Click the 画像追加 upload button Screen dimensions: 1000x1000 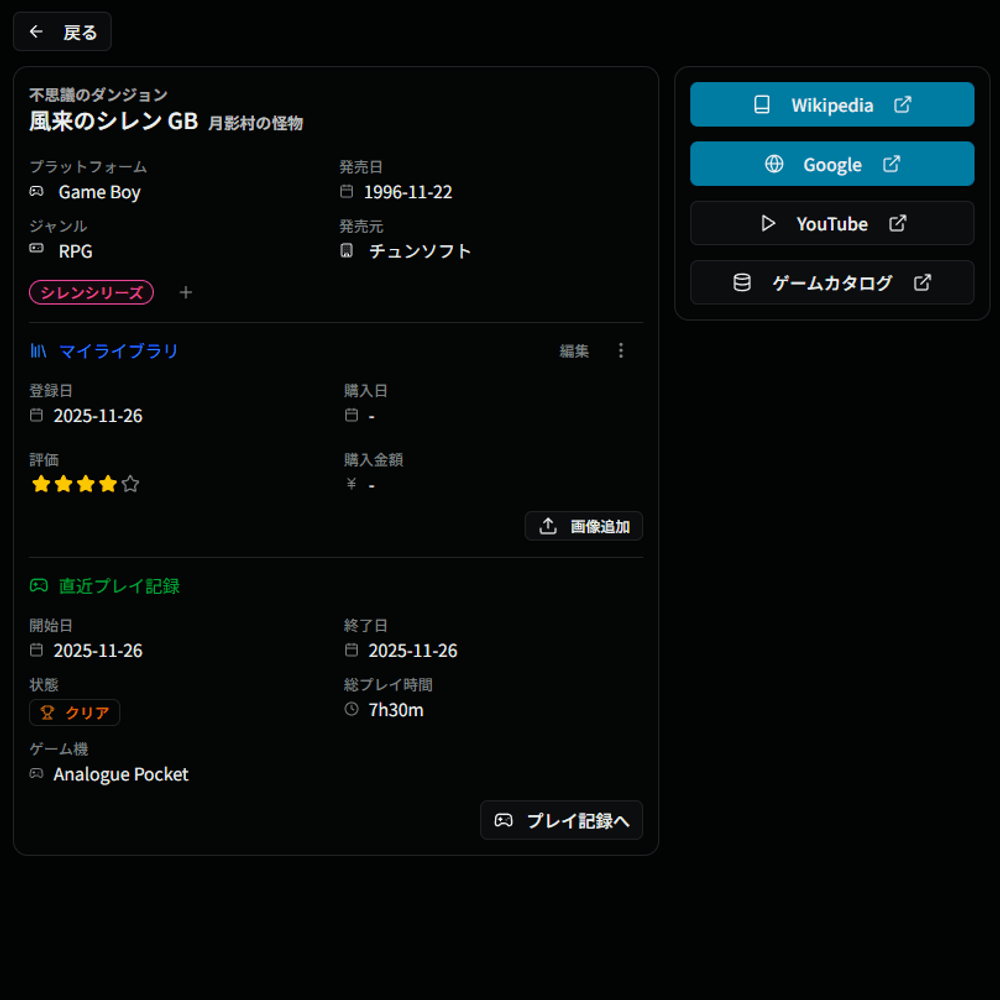click(584, 526)
